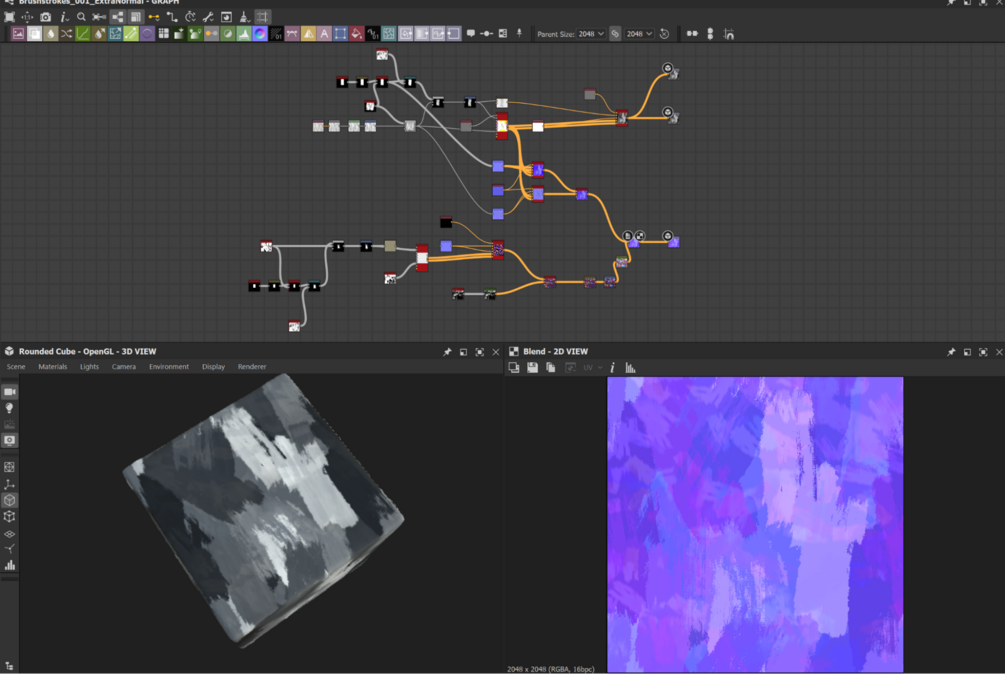Open the UV dropdown in 2D view
Viewport: 1005px width, 674px height.
pyautogui.click(x=592, y=367)
